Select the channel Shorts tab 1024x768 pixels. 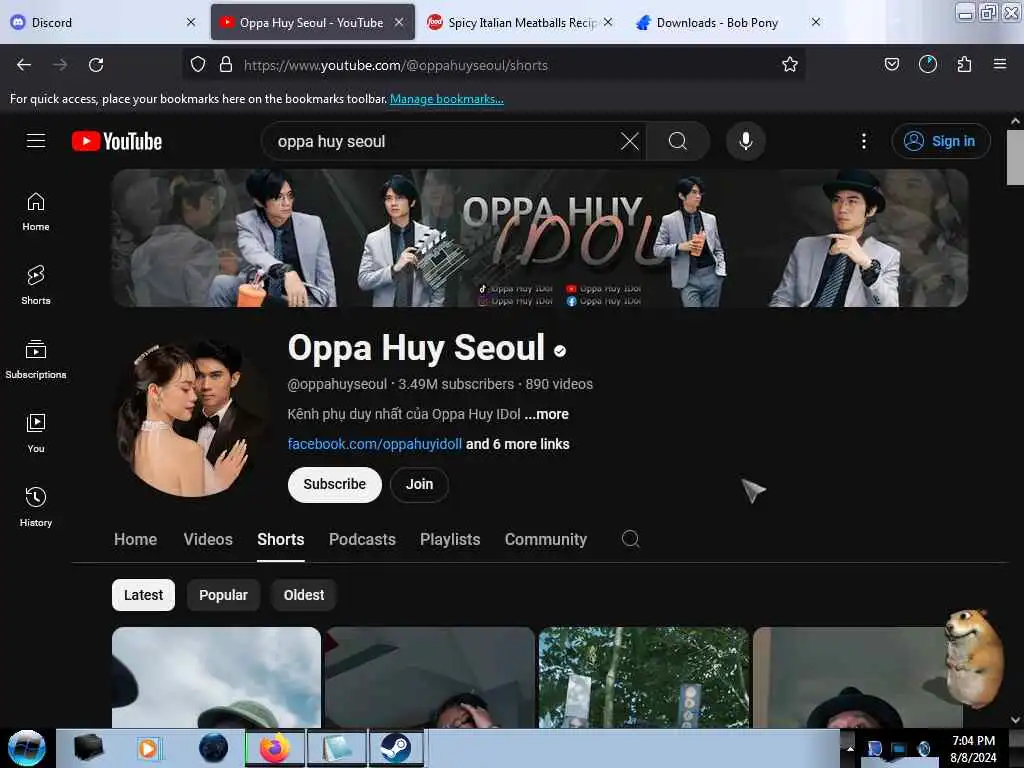pyautogui.click(x=280, y=539)
